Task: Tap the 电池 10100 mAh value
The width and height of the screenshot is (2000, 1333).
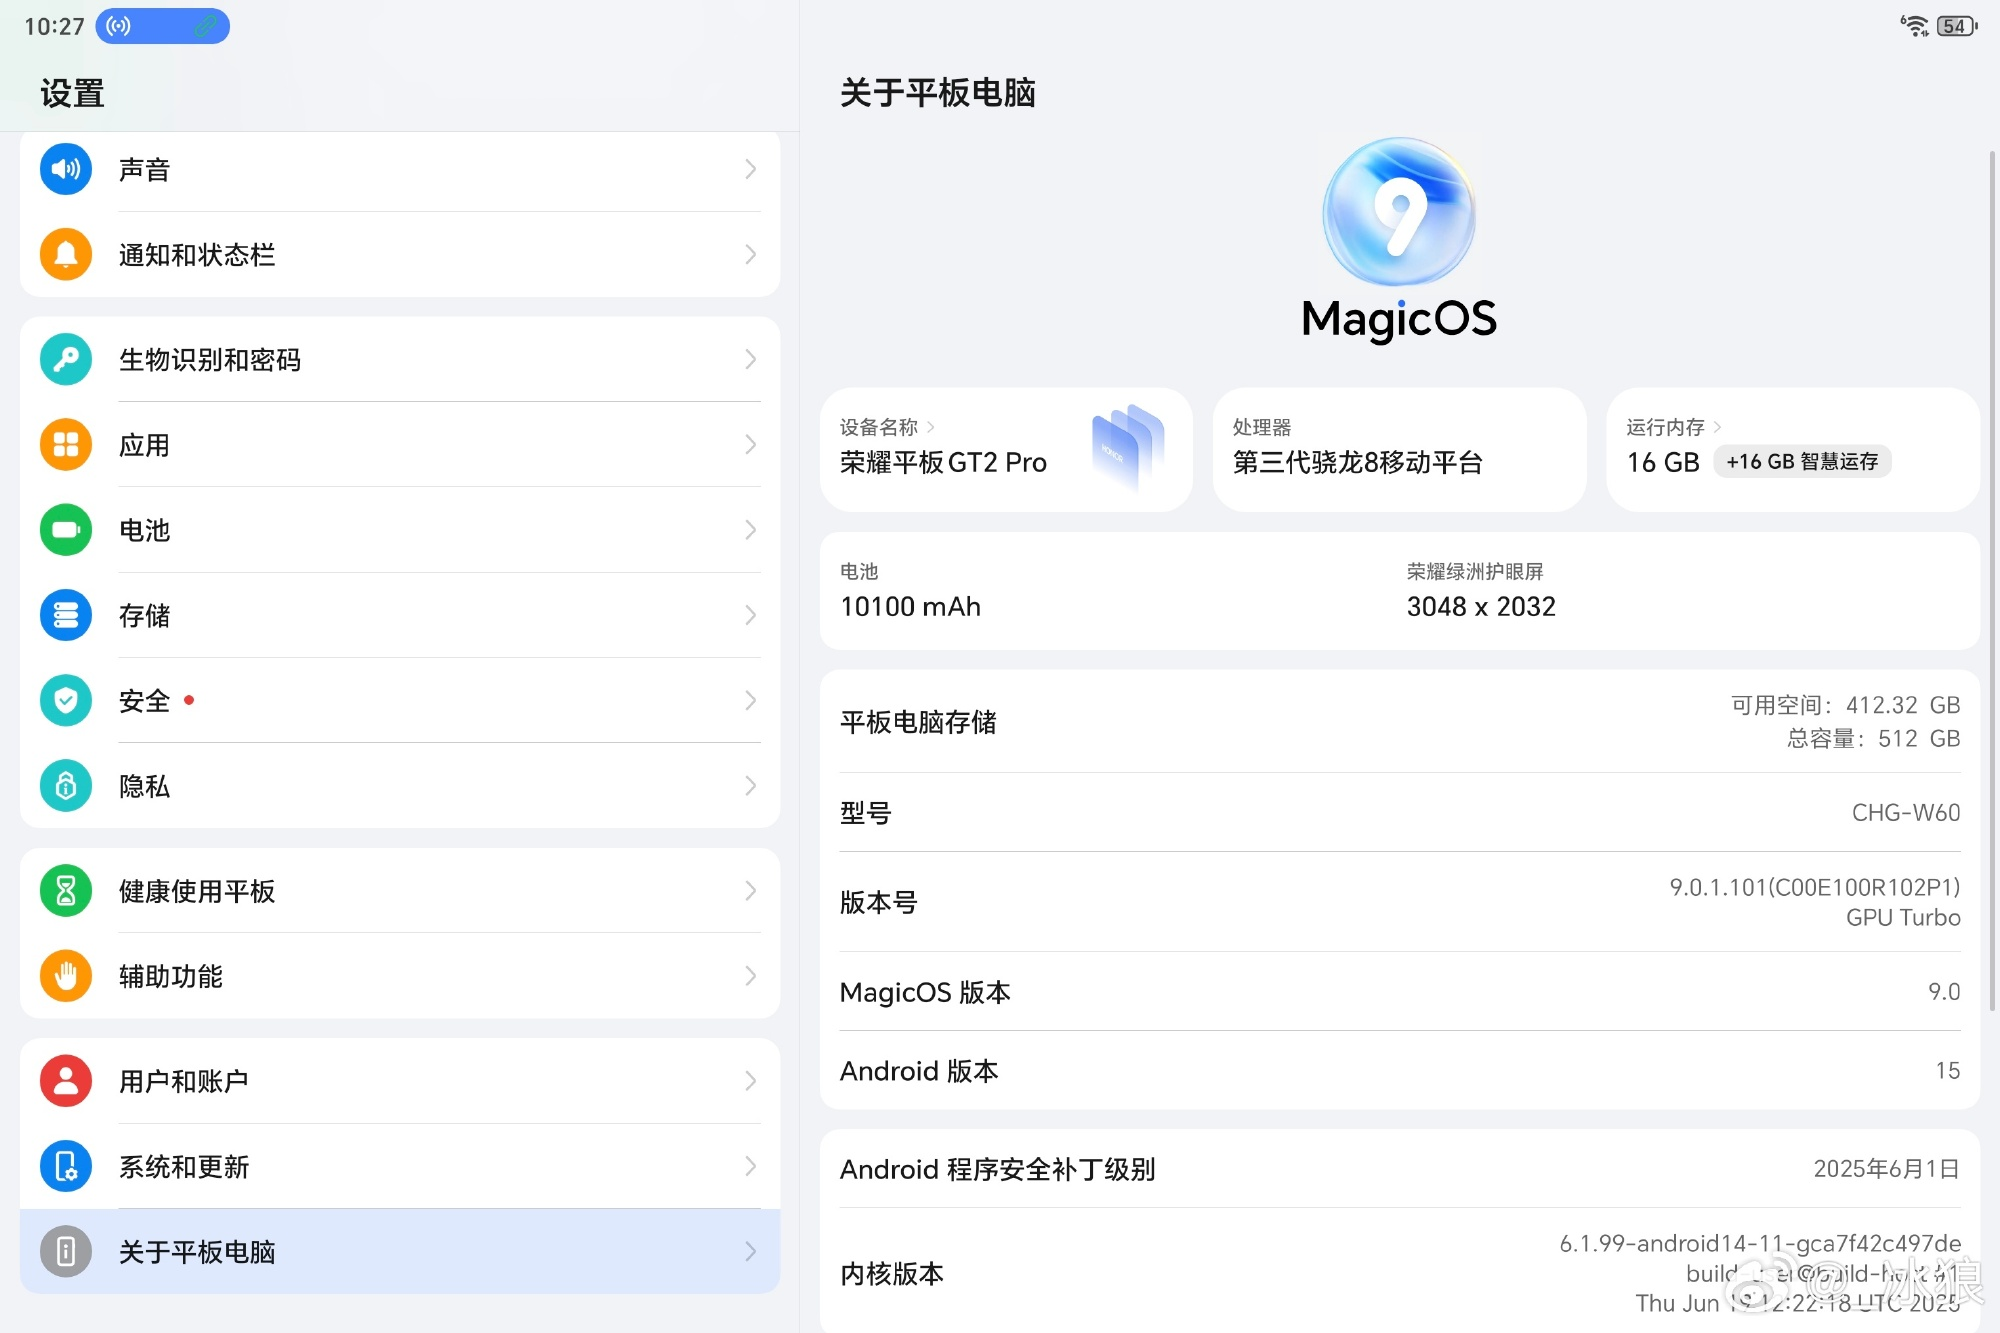Action: click(910, 606)
